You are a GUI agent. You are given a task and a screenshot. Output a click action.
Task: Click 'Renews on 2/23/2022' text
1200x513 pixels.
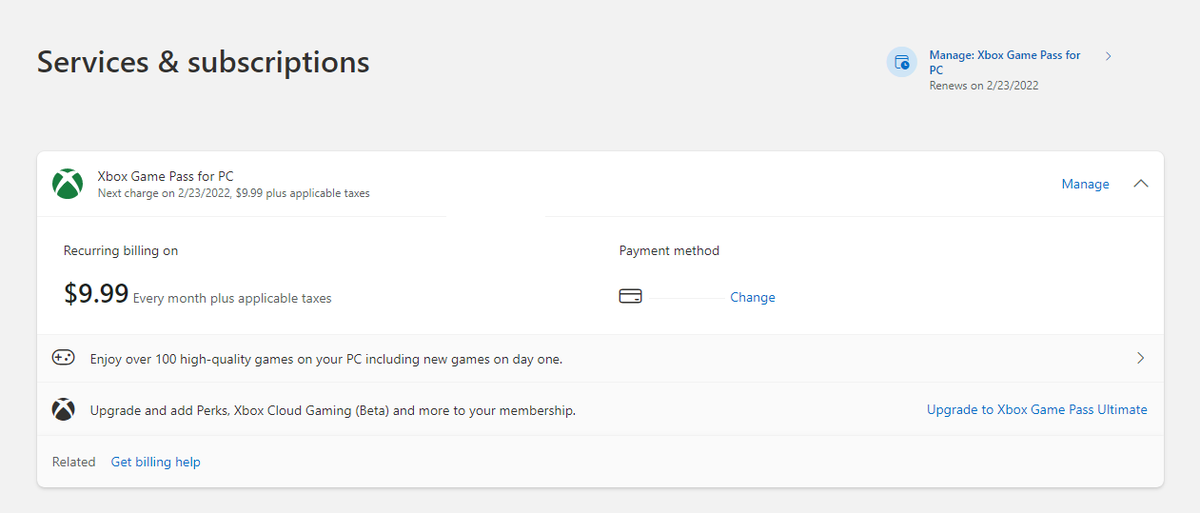pyautogui.click(x=984, y=86)
